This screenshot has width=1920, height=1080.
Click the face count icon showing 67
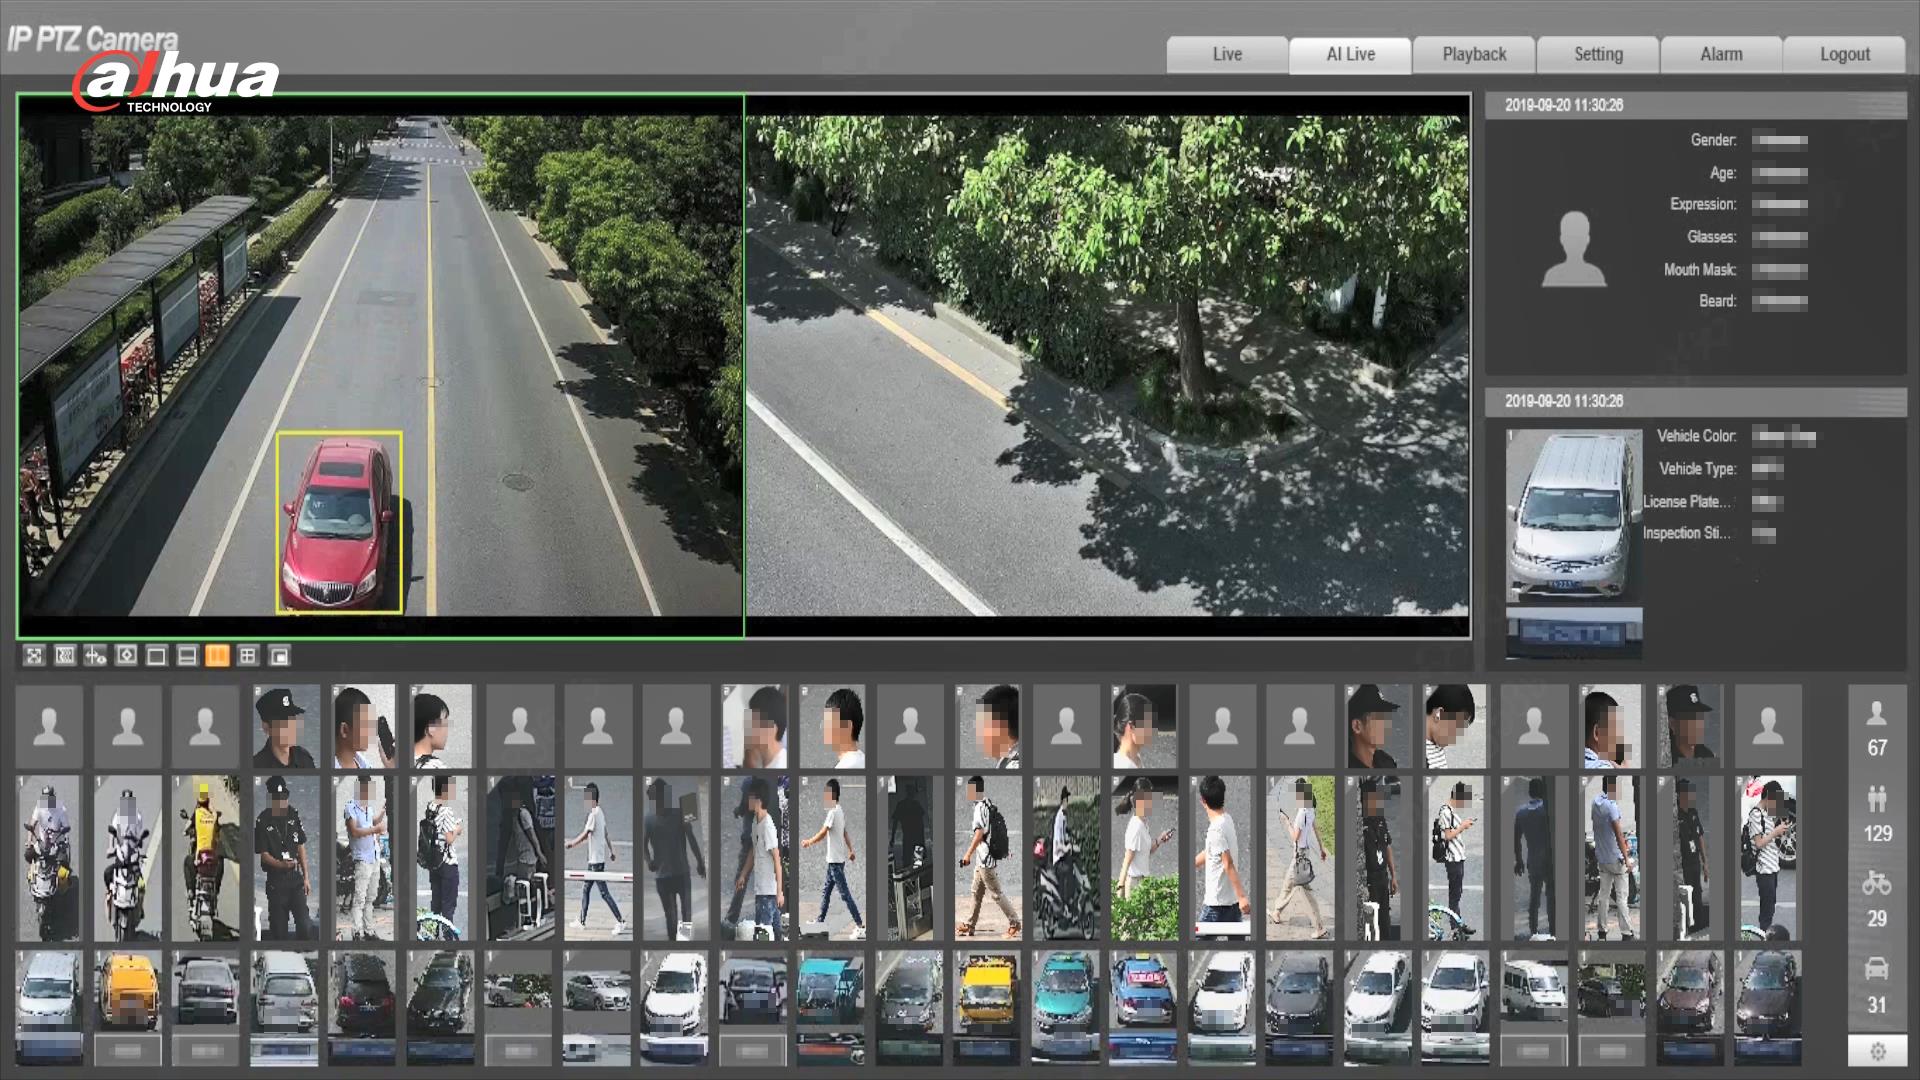[x=1877, y=714]
